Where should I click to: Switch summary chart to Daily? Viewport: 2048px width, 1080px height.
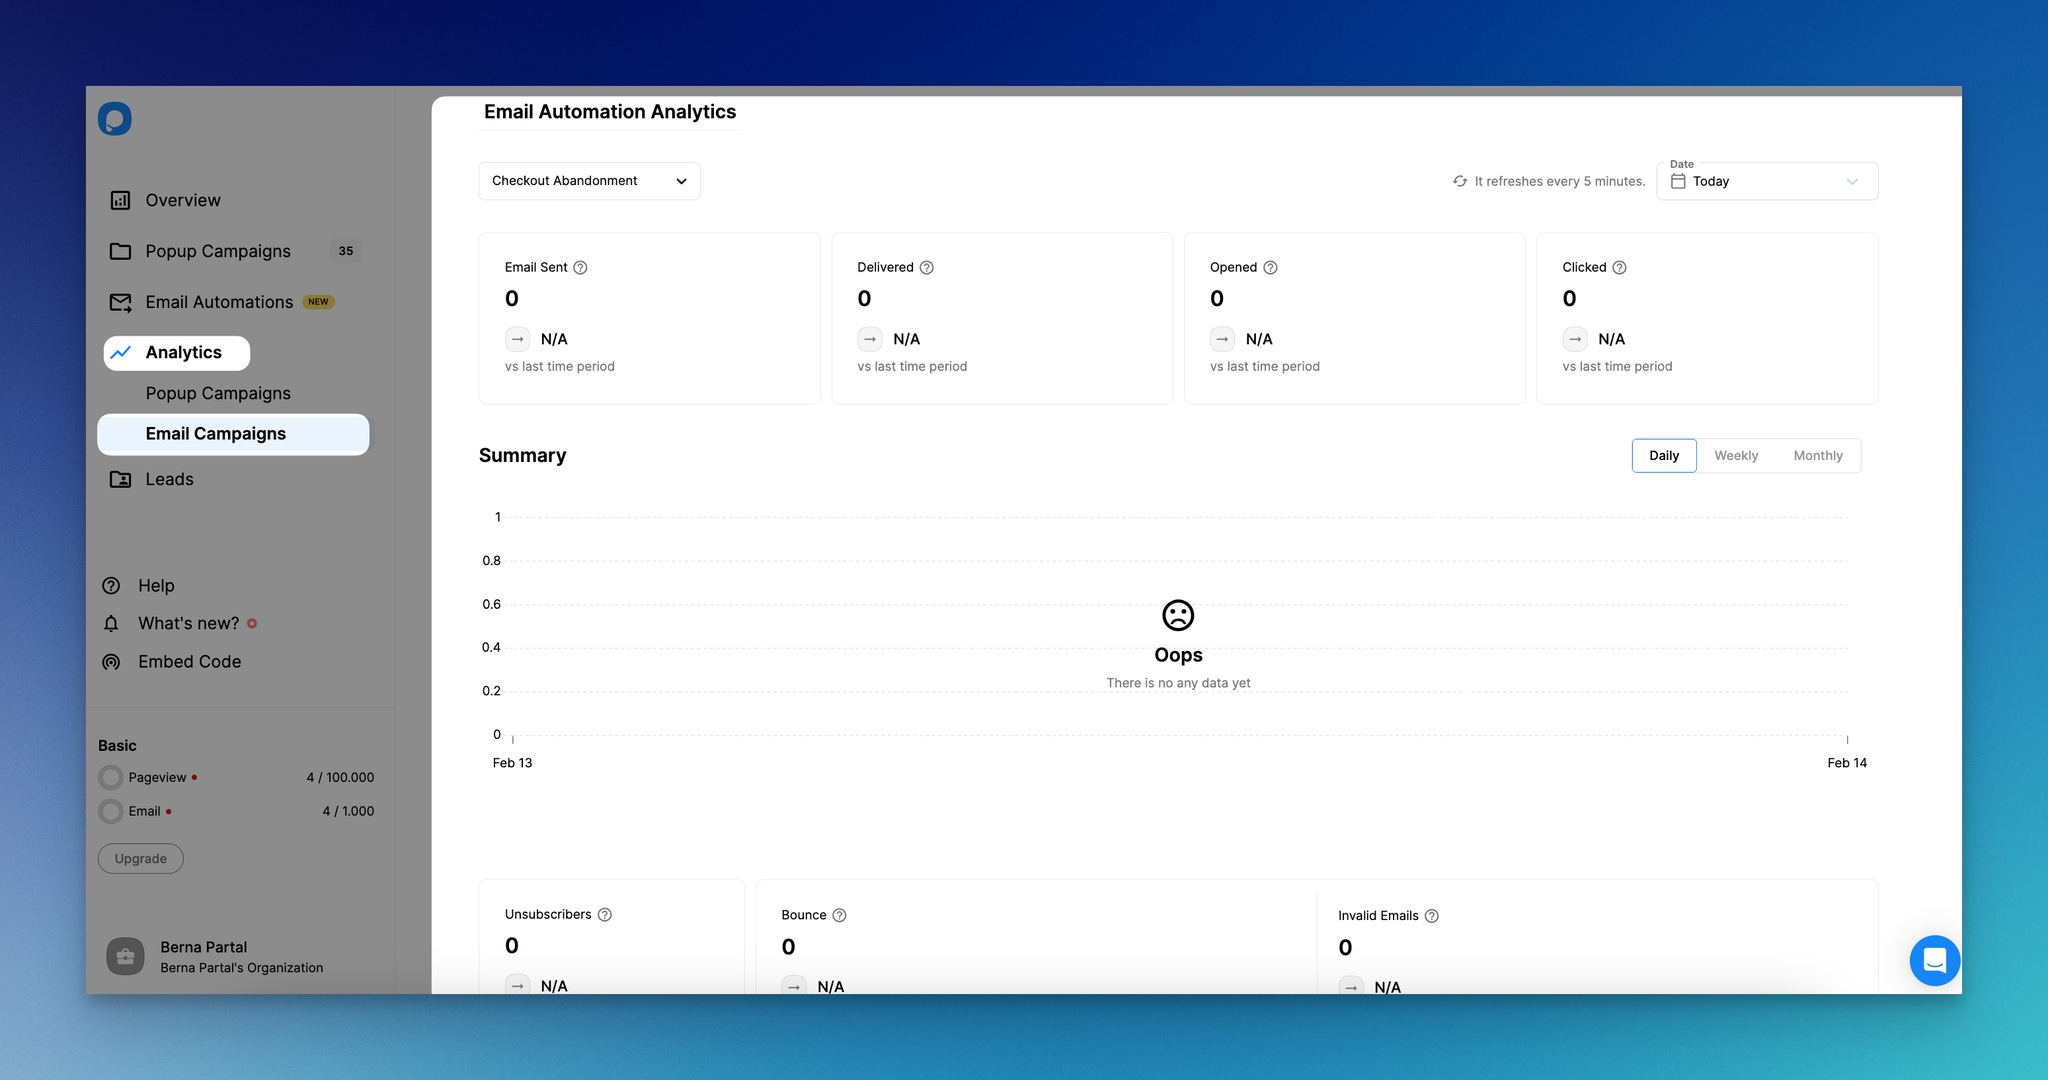(x=1664, y=455)
